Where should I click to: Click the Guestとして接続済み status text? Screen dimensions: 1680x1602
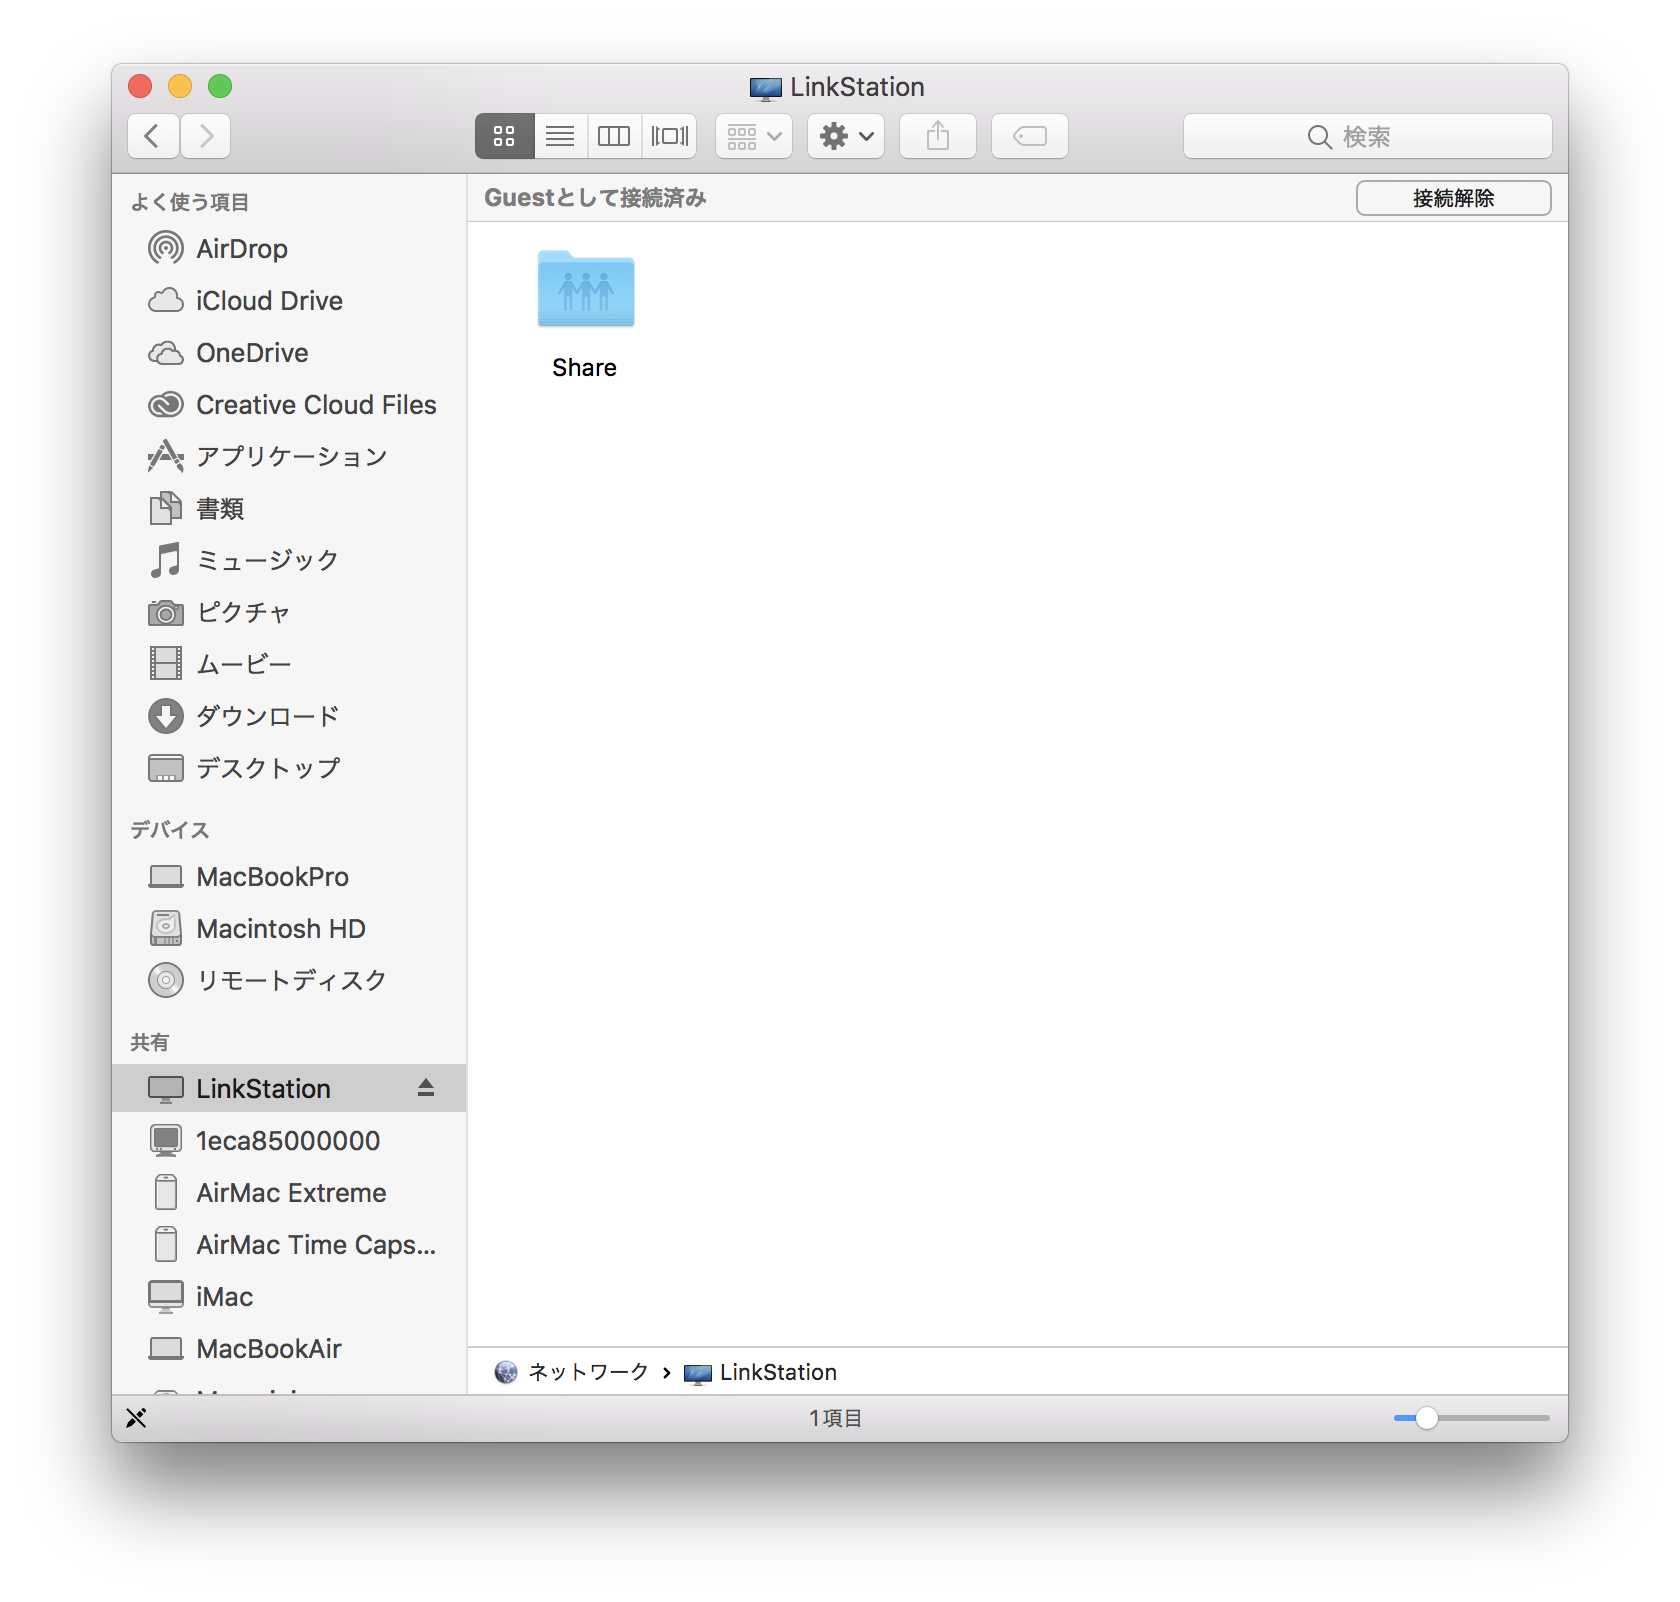coord(595,198)
